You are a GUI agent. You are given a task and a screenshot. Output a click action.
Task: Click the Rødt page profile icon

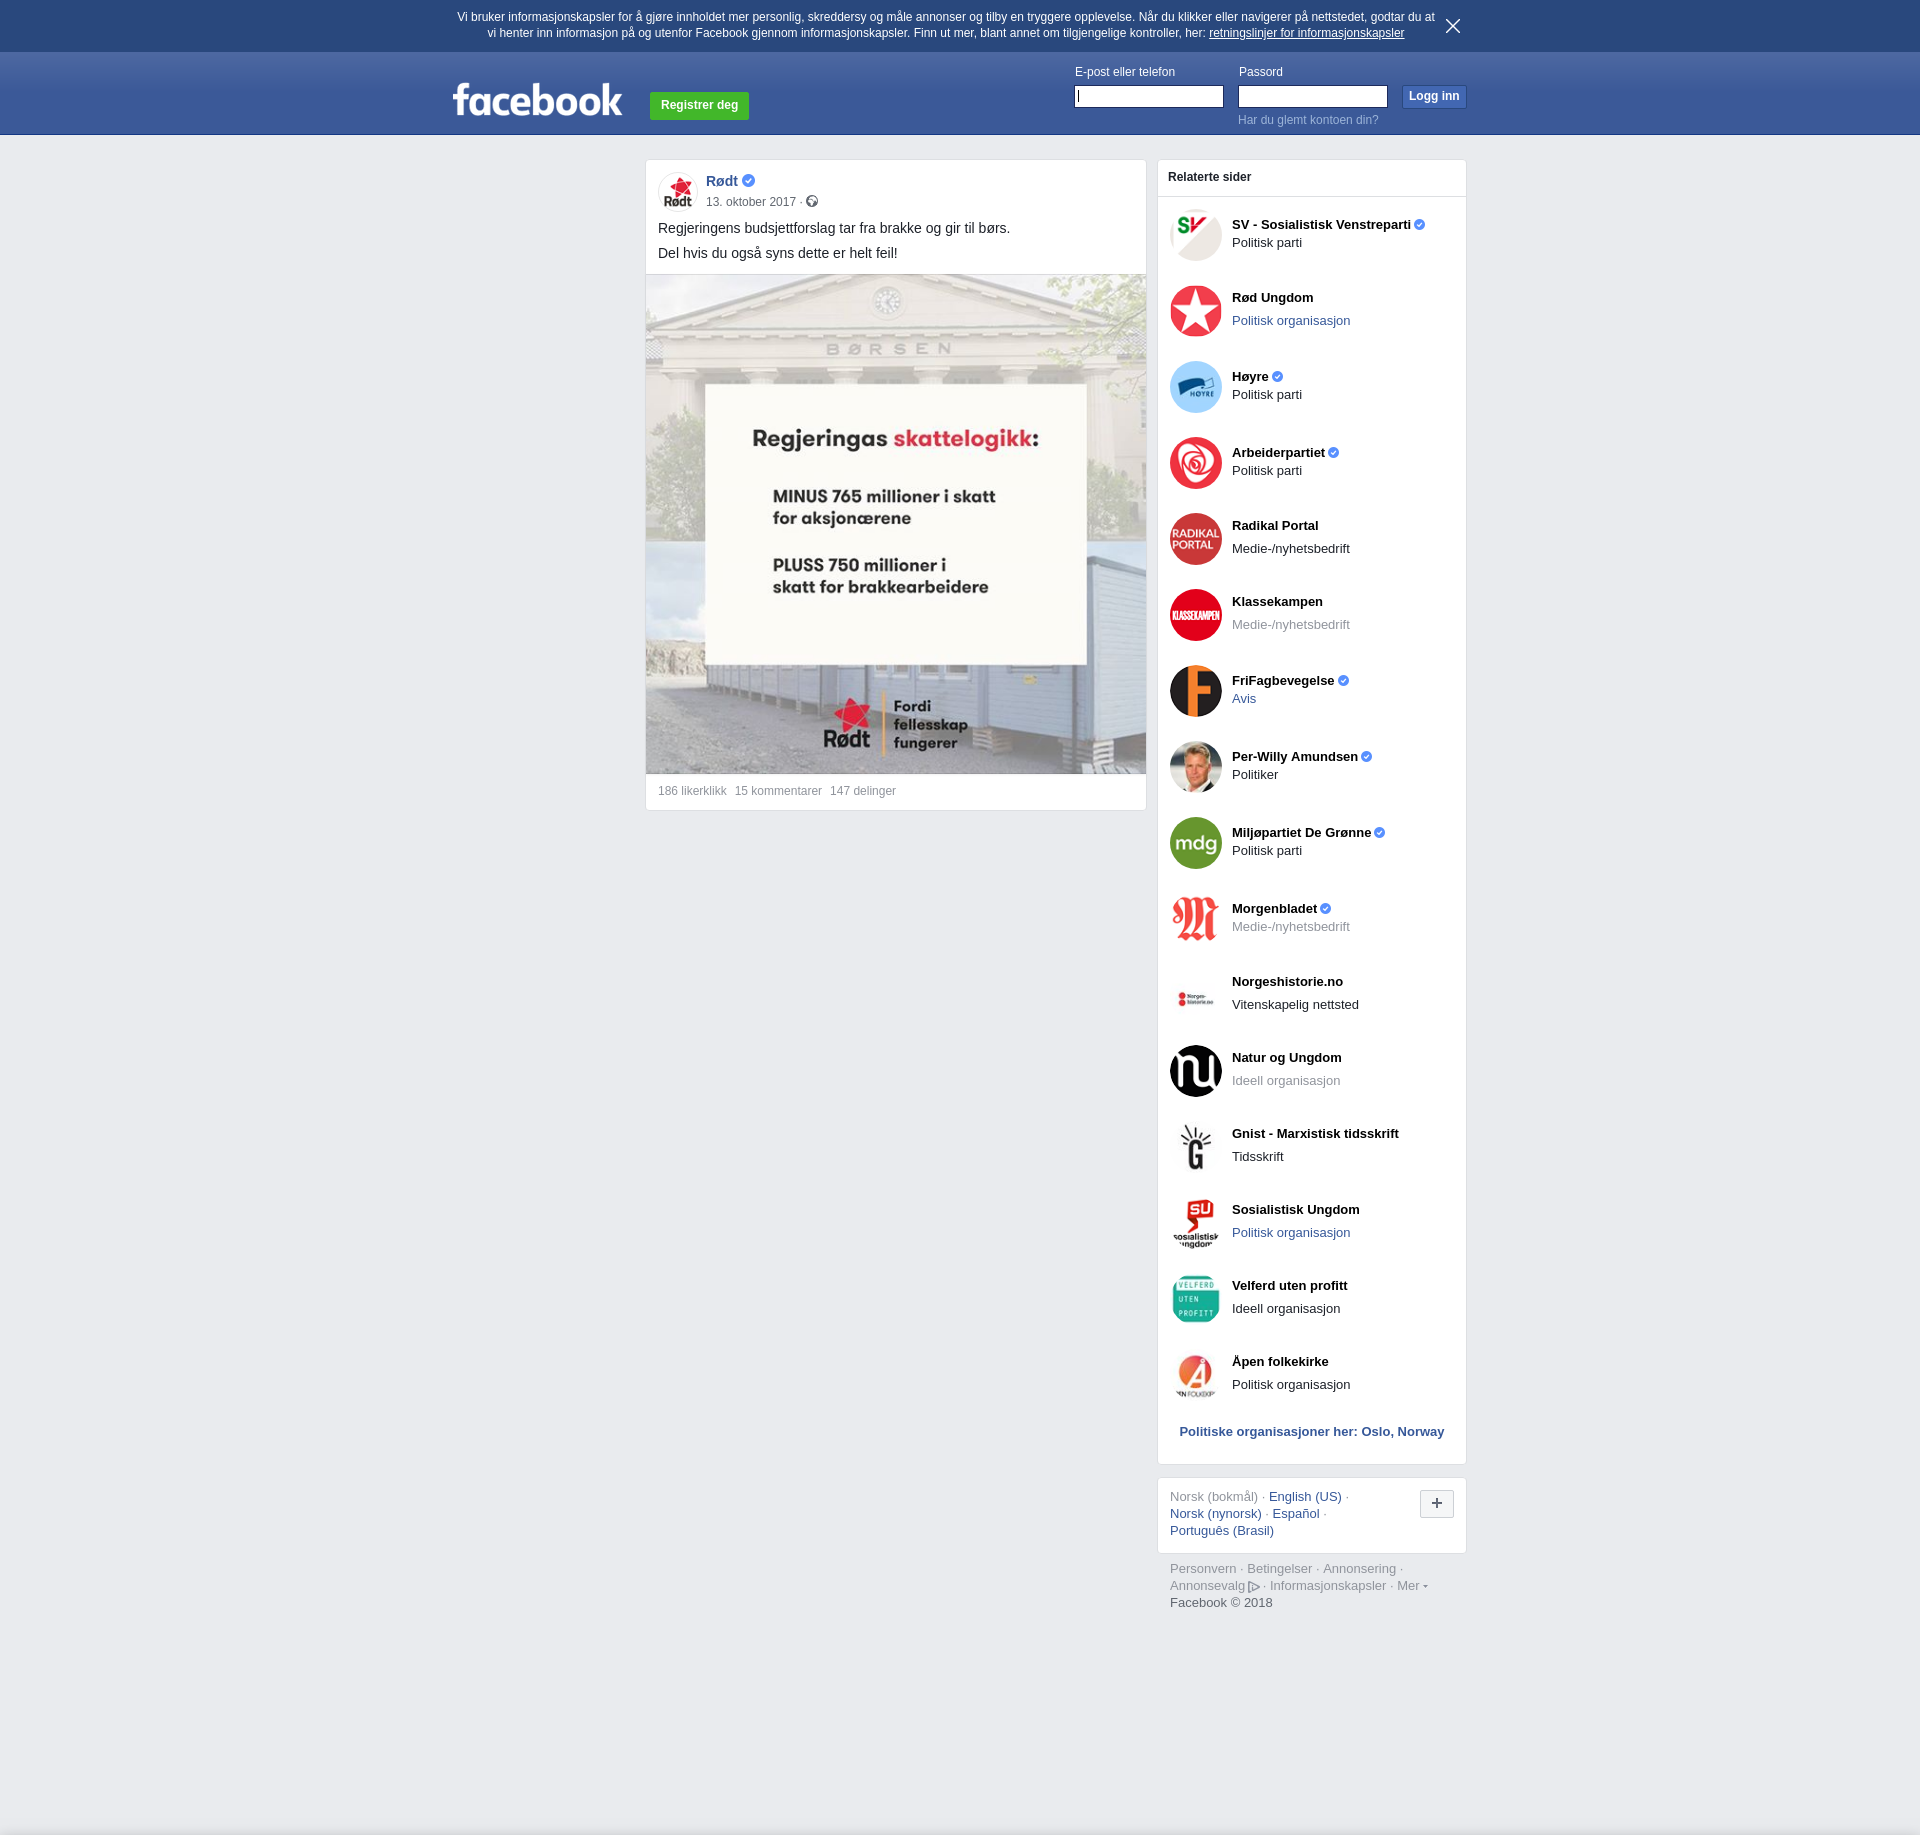pyautogui.click(x=678, y=191)
